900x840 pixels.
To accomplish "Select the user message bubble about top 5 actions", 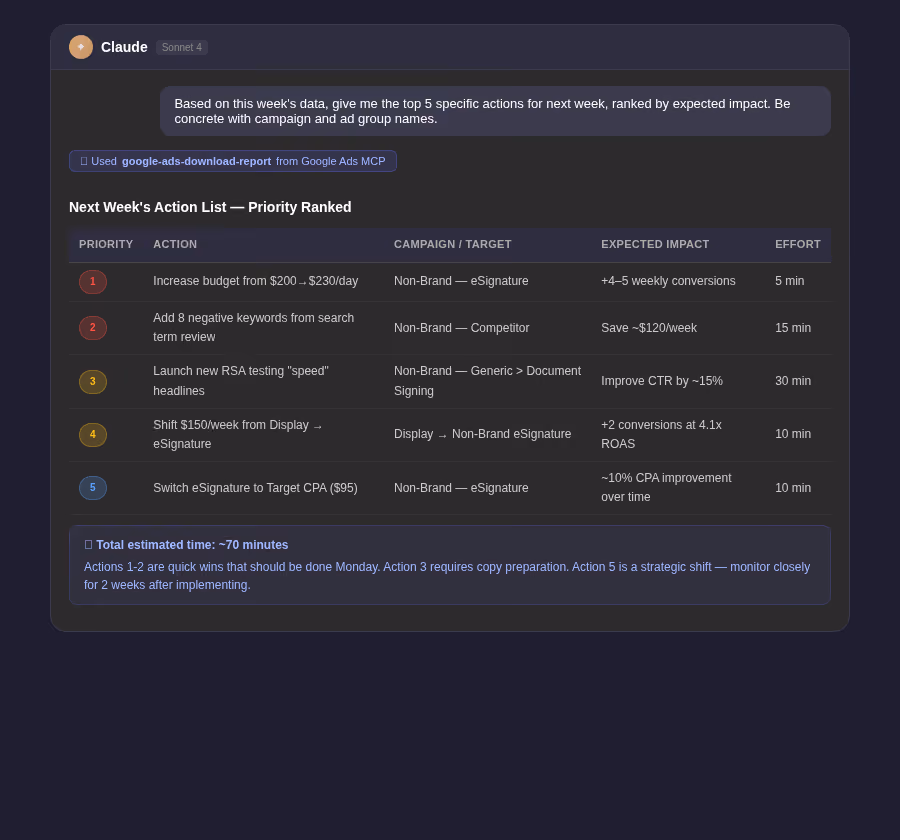I will point(495,111).
